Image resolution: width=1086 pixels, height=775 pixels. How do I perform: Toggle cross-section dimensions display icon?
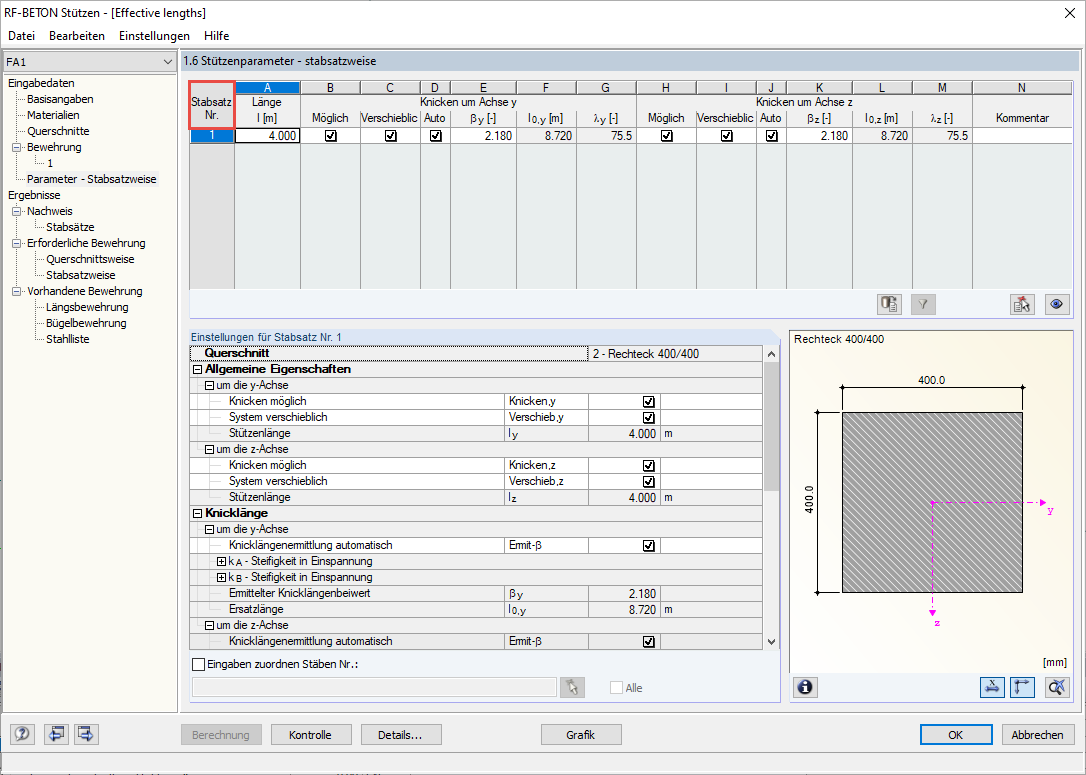tap(992, 687)
